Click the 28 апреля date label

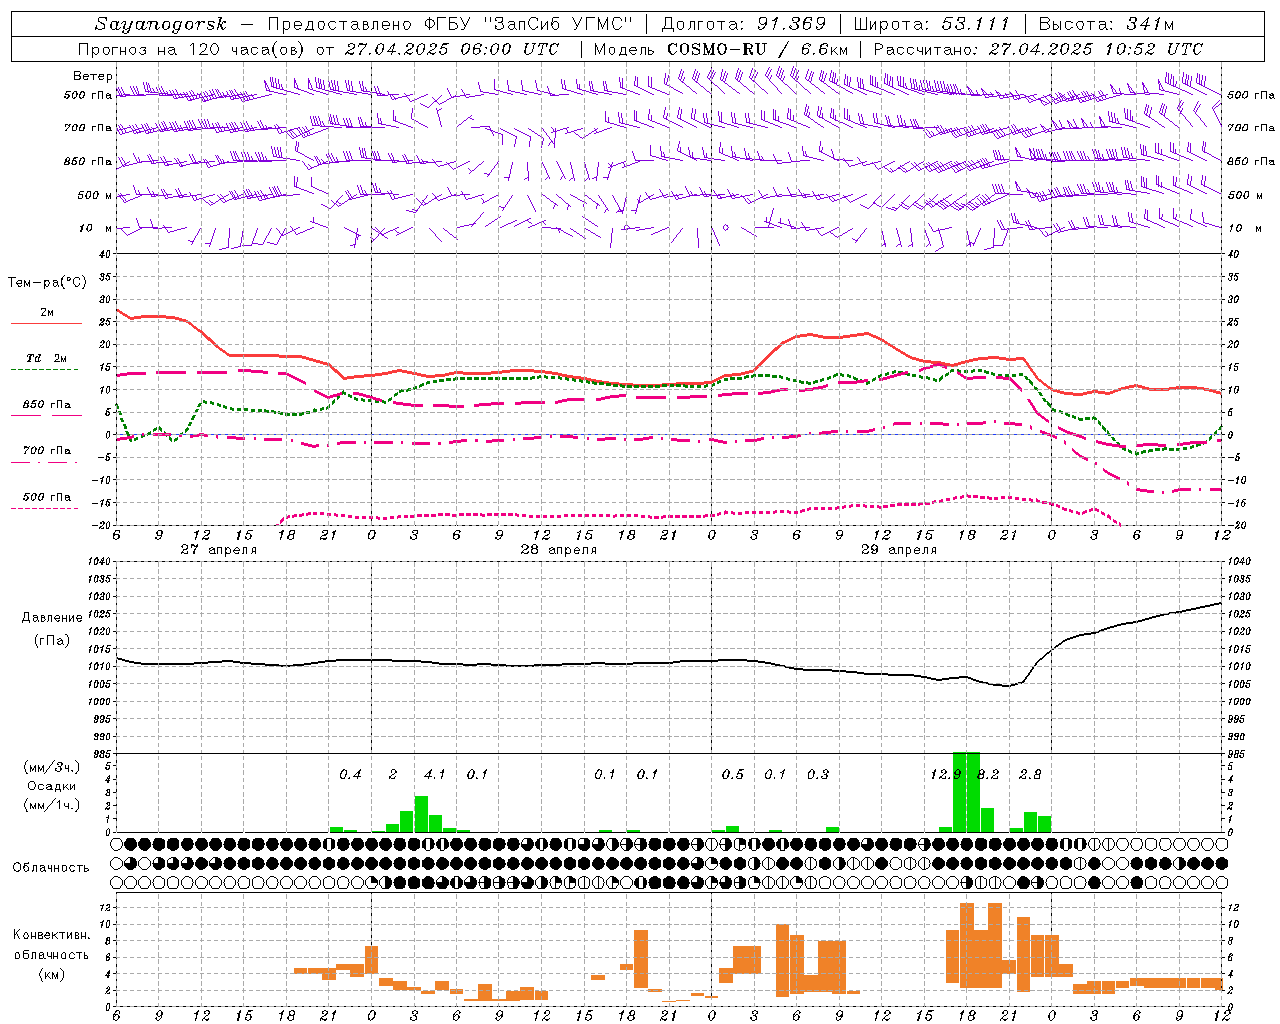[559, 550]
